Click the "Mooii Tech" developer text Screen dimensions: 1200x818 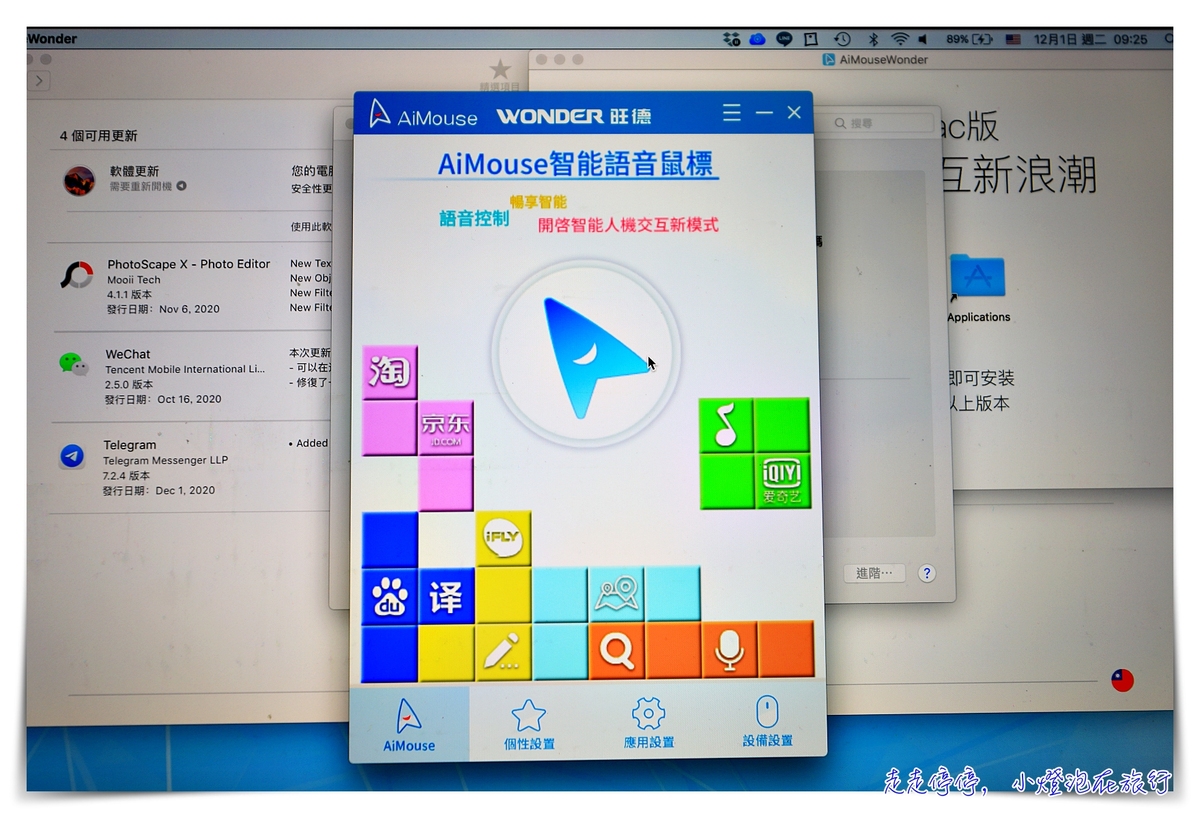click(x=134, y=280)
